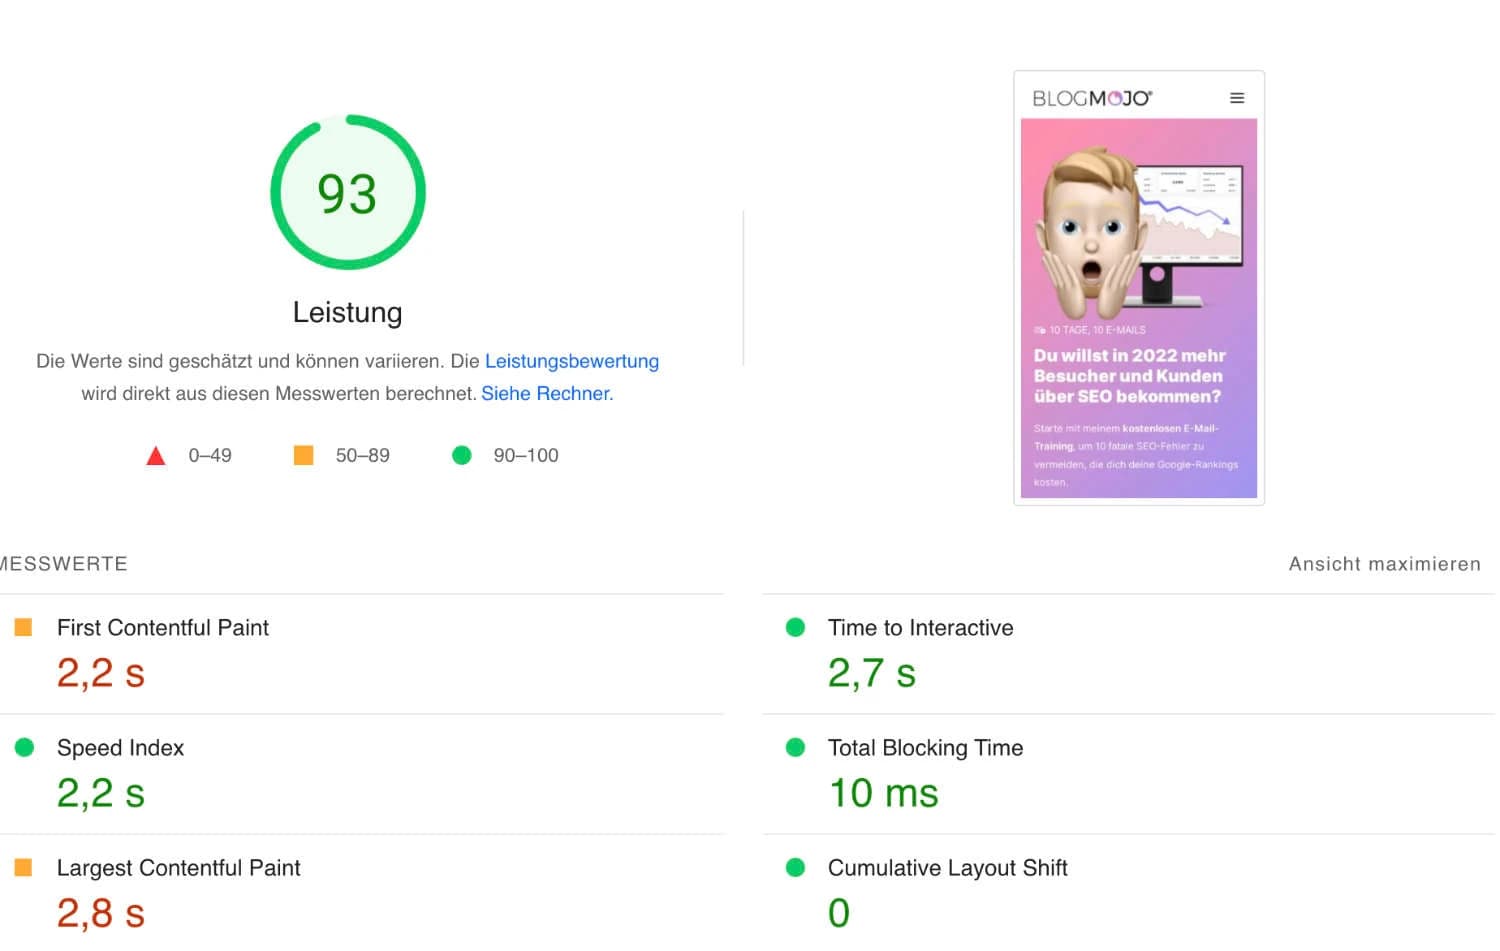The image size is (1500, 951).
Task: Open the Siehe Rechner link
Action: pos(545,393)
